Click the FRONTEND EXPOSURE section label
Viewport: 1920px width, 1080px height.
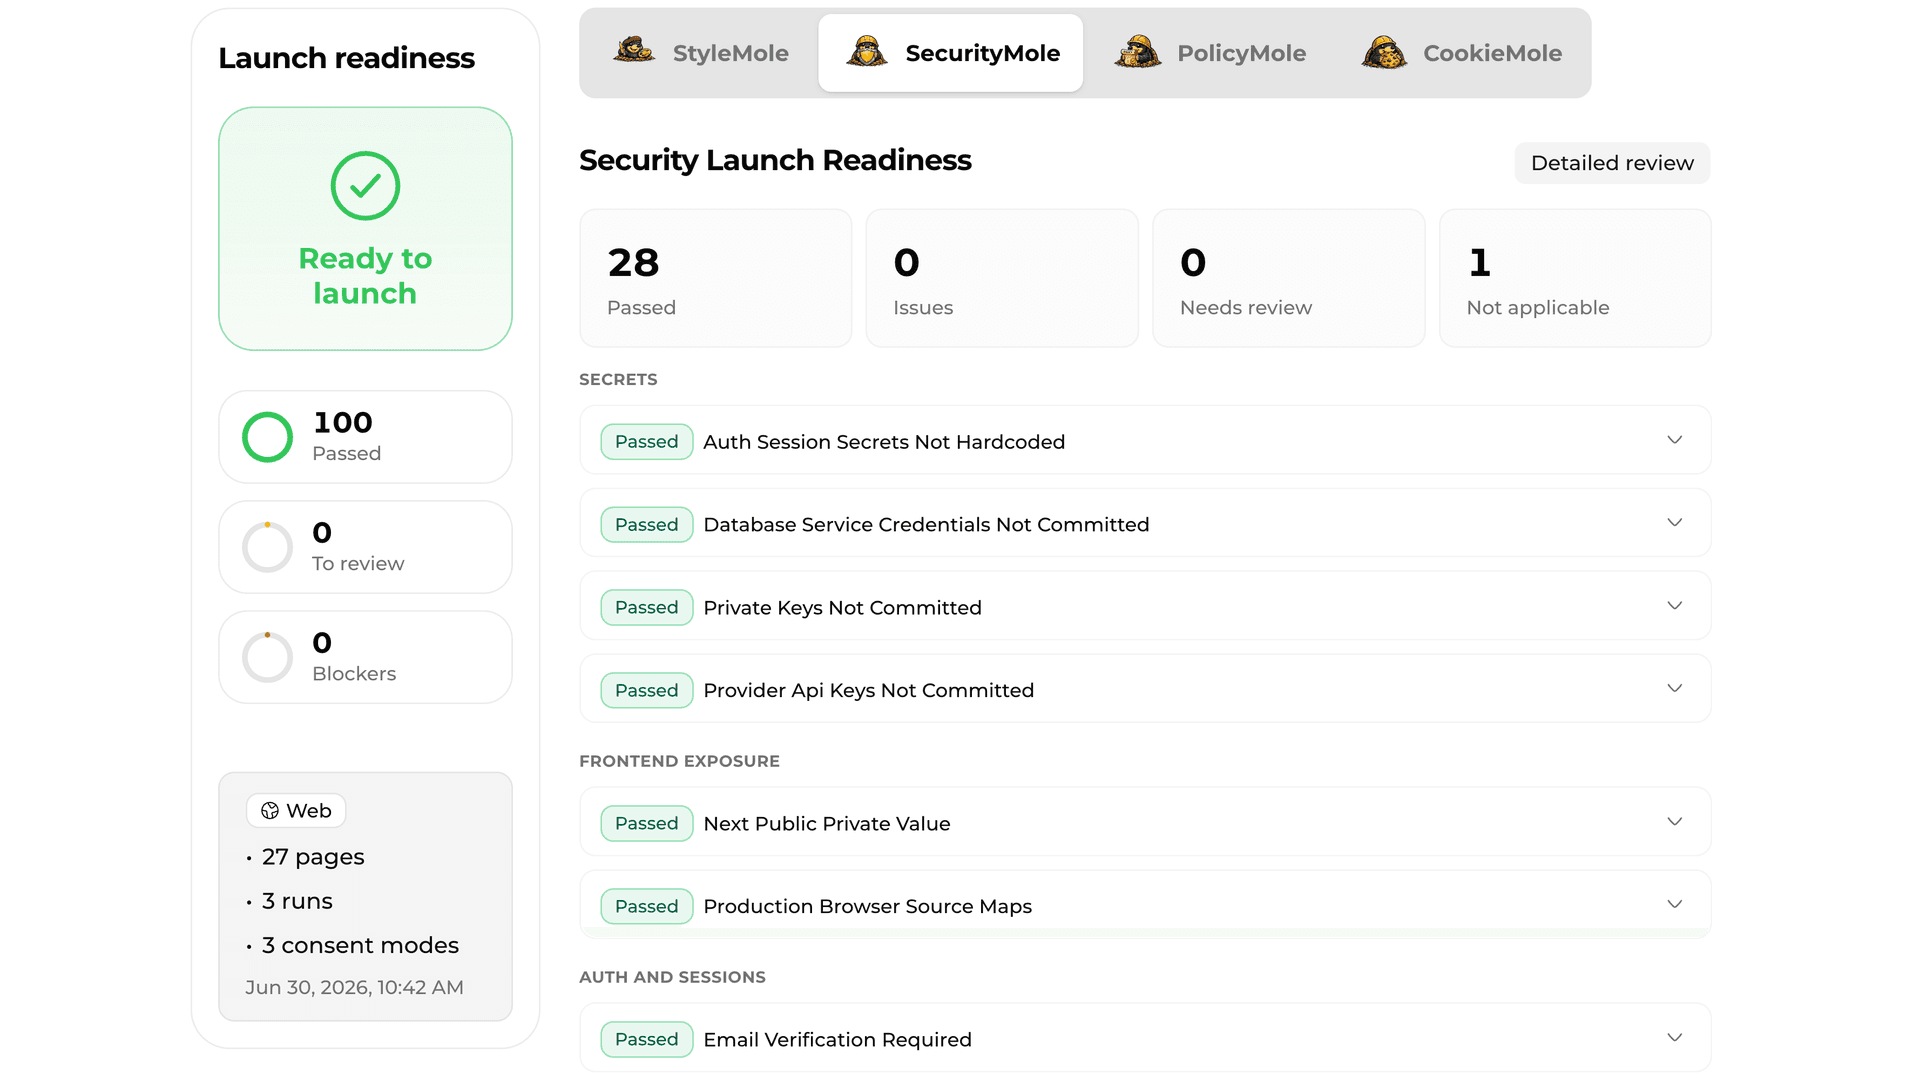point(679,762)
